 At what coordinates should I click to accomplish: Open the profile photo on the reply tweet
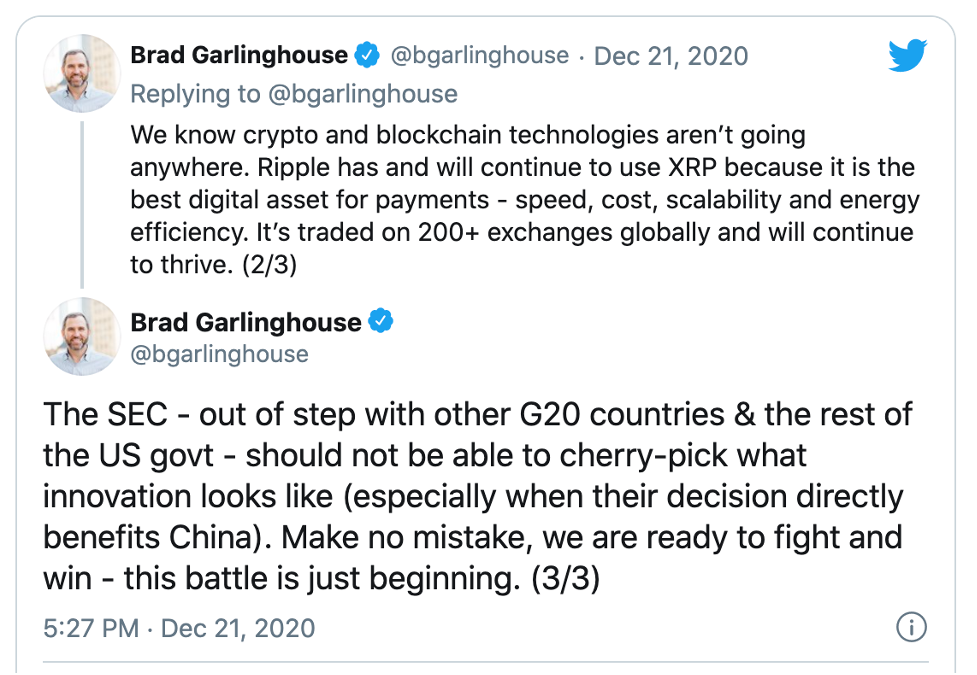pos(82,74)
